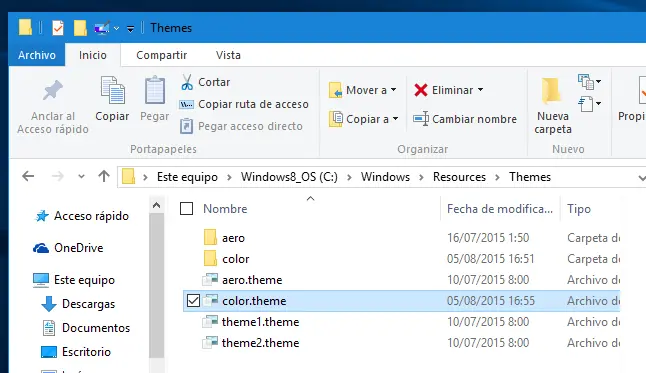The height and width of the screenshot is (373, 646).
Task: Select the aero folder
Action: [233, 238]
